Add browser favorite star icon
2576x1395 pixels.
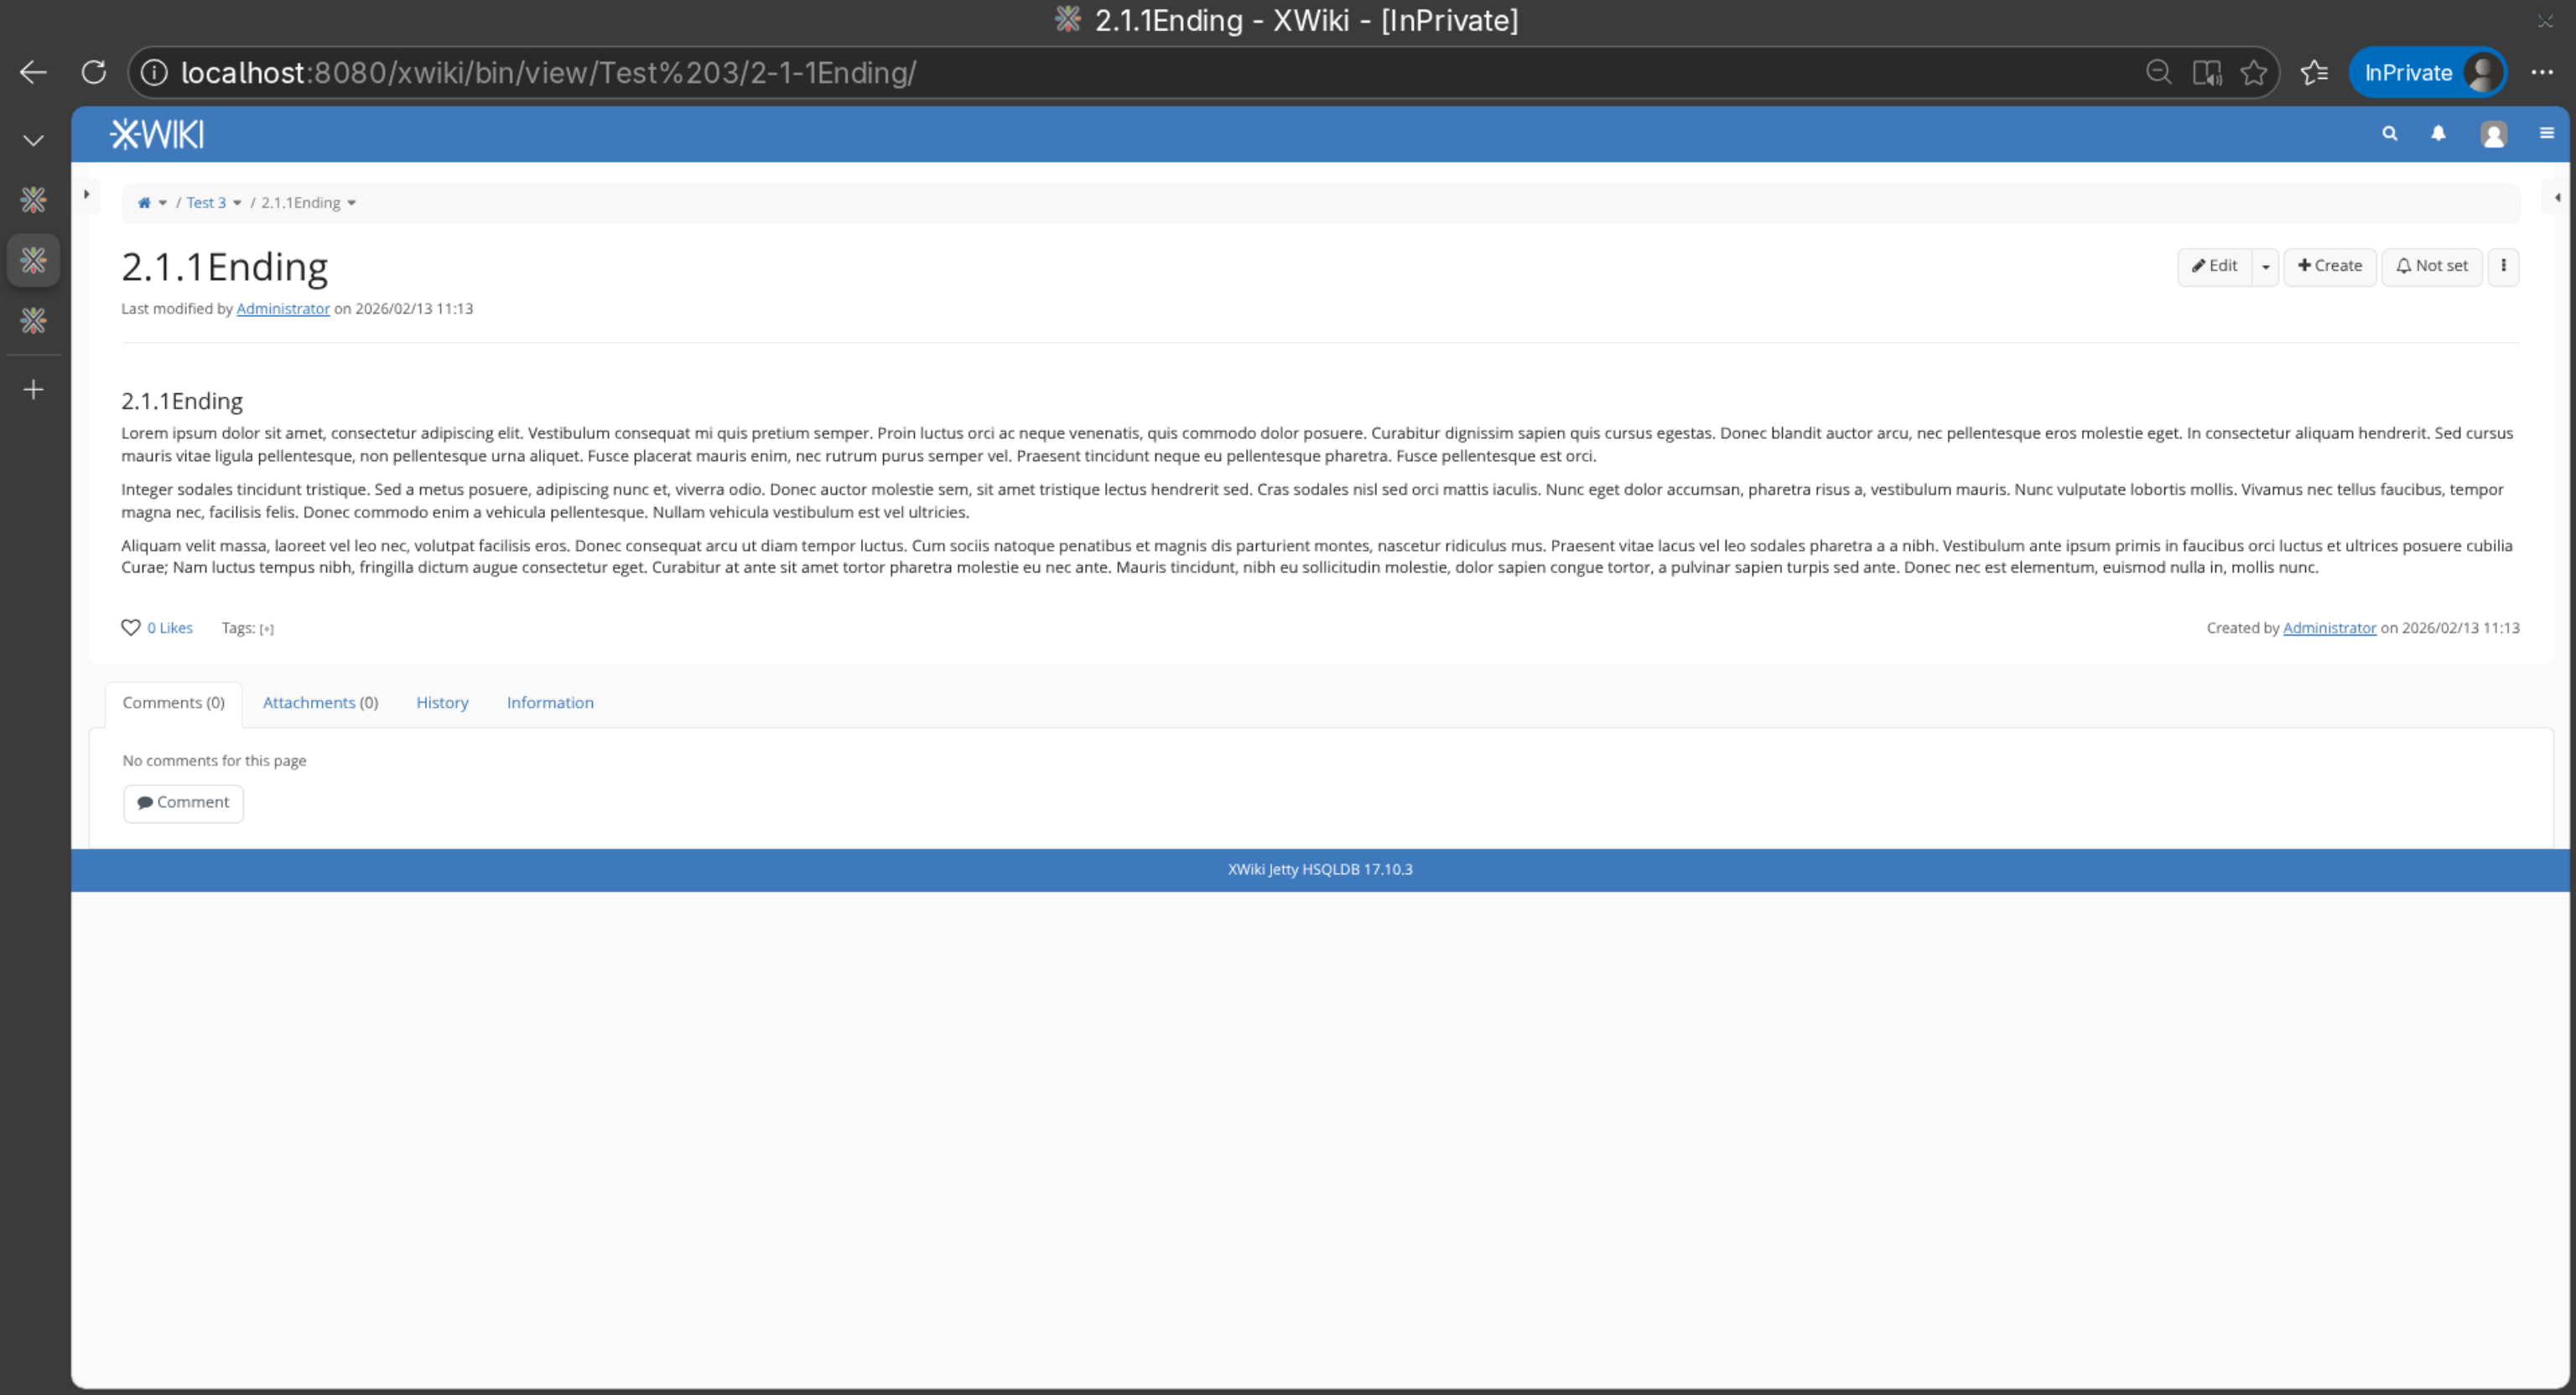pyautogui.click(x=2253, y=73)
